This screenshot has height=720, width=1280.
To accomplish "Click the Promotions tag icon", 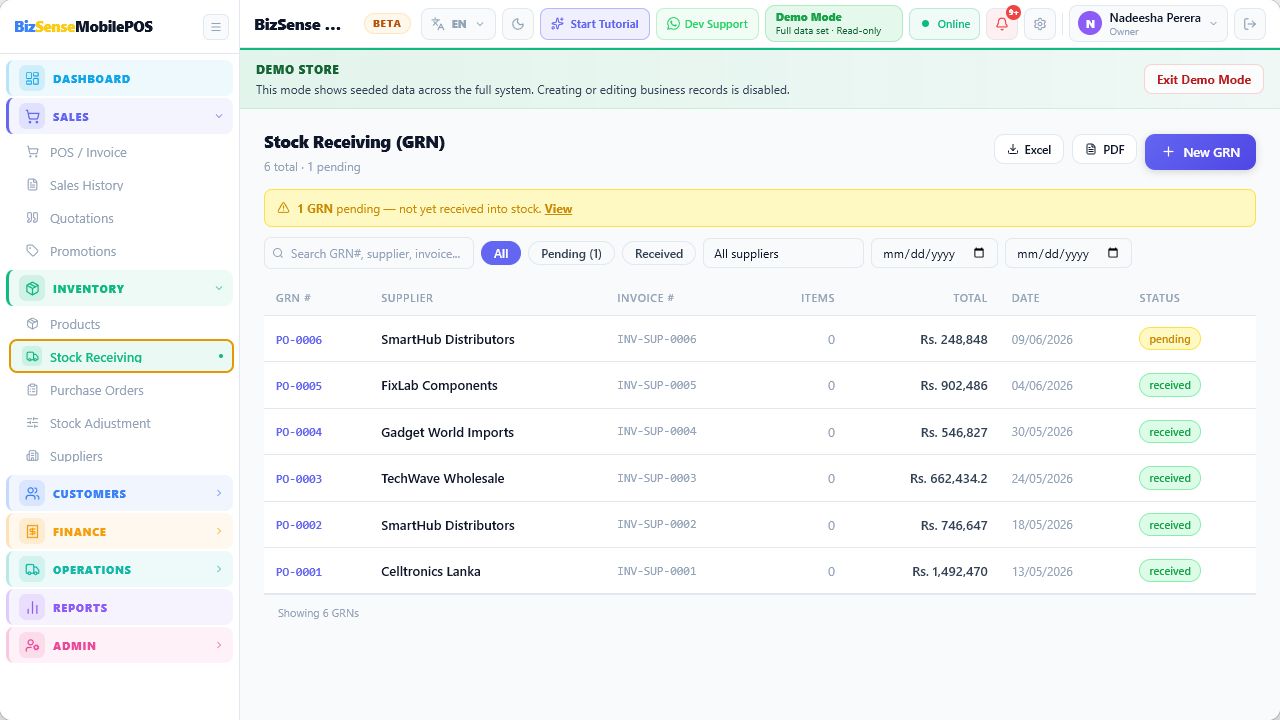I will point(32,251).
